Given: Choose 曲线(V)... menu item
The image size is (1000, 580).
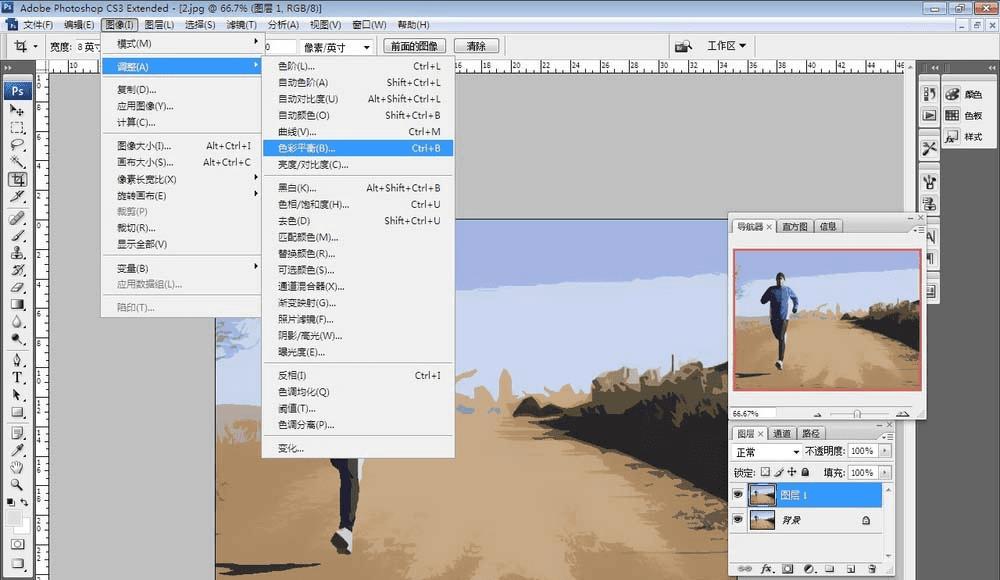Looking at the screenshot, I should (358, 131).
